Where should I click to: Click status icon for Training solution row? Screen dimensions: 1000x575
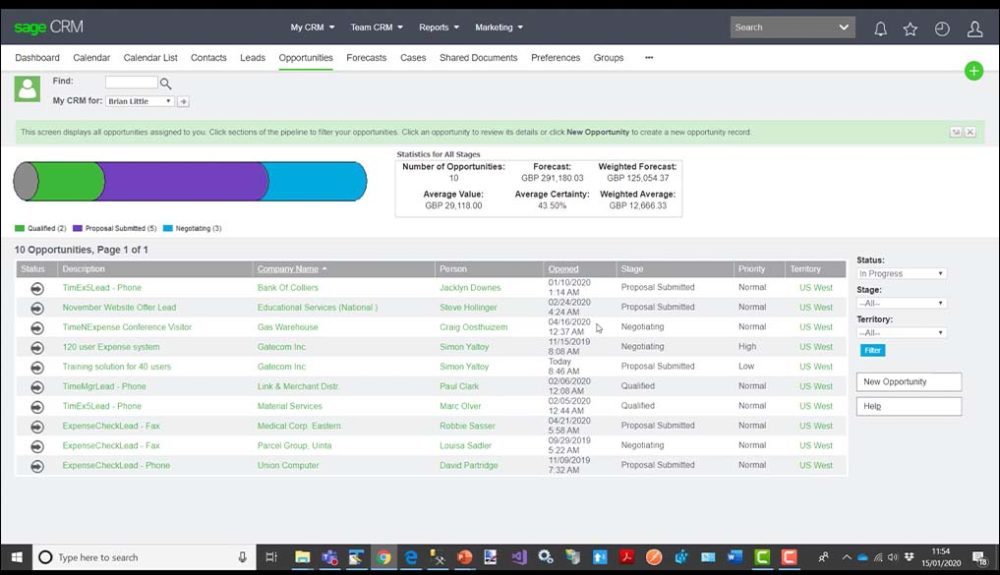(37, 367)
